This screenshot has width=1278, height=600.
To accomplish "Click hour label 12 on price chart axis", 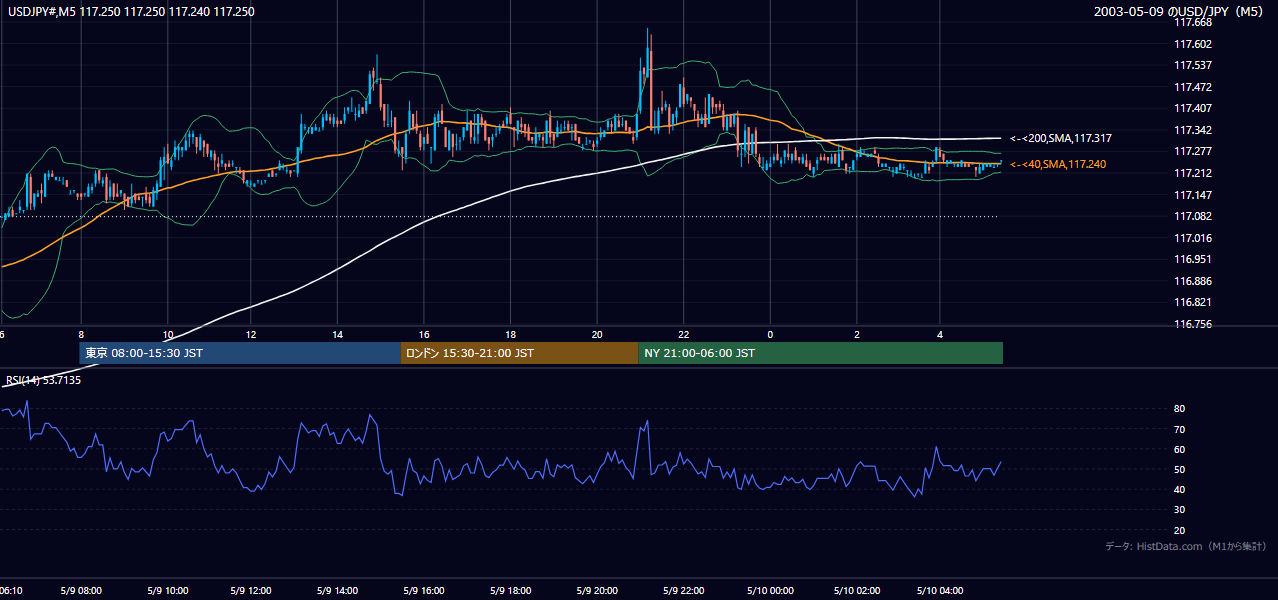I will point(253,334).
